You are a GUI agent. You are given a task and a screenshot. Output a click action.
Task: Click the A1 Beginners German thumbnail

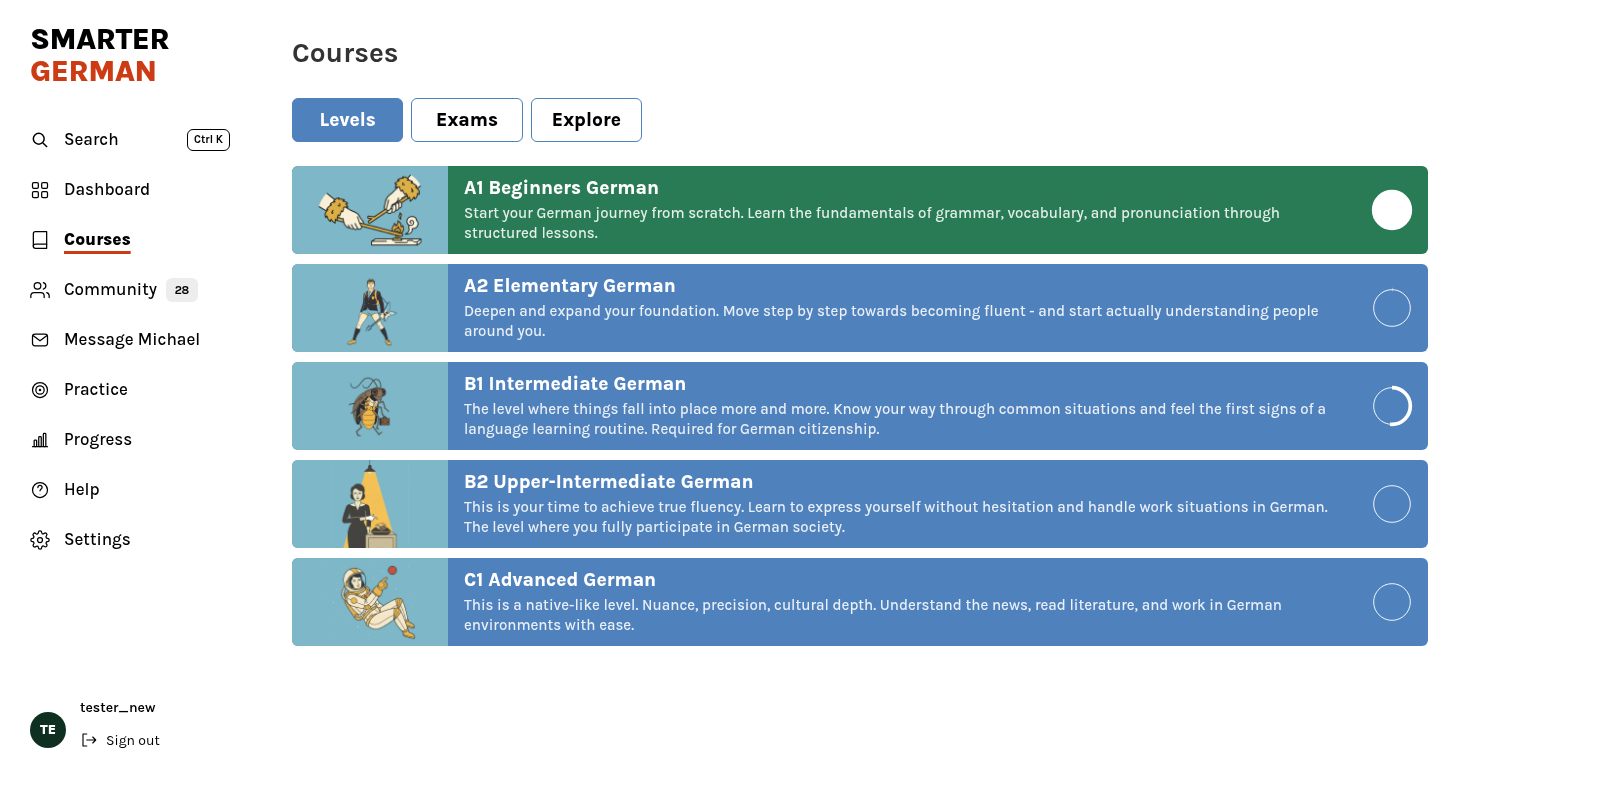tap(370, 210)
